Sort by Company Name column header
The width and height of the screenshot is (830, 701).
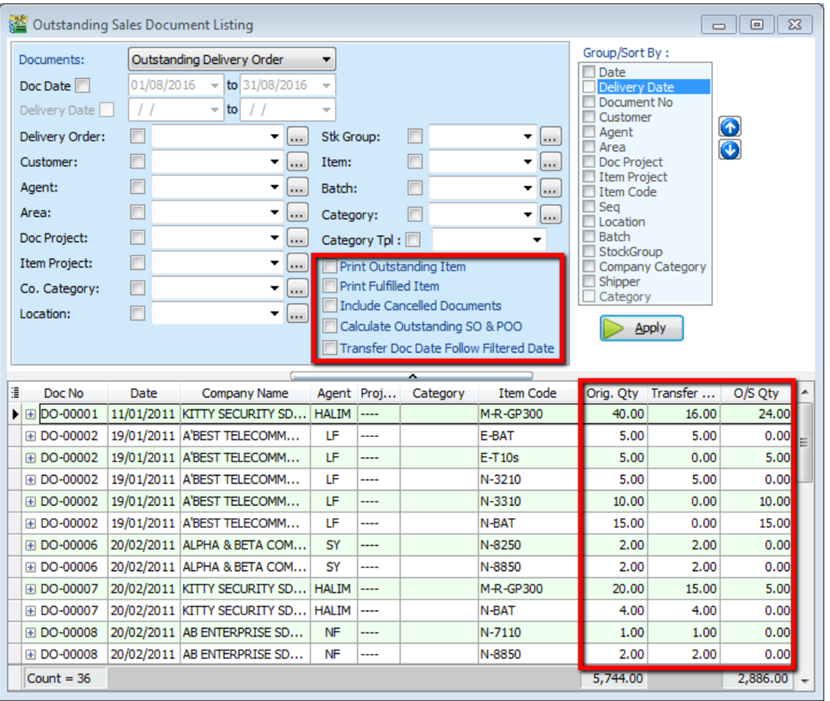[x=244, y=394]
